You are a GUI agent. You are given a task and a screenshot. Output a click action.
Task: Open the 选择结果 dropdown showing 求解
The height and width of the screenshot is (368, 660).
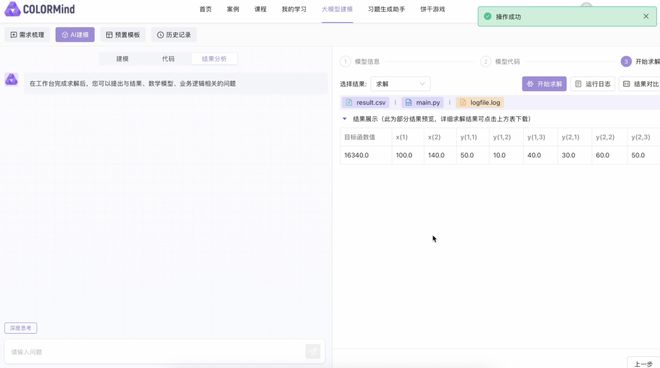400,84
